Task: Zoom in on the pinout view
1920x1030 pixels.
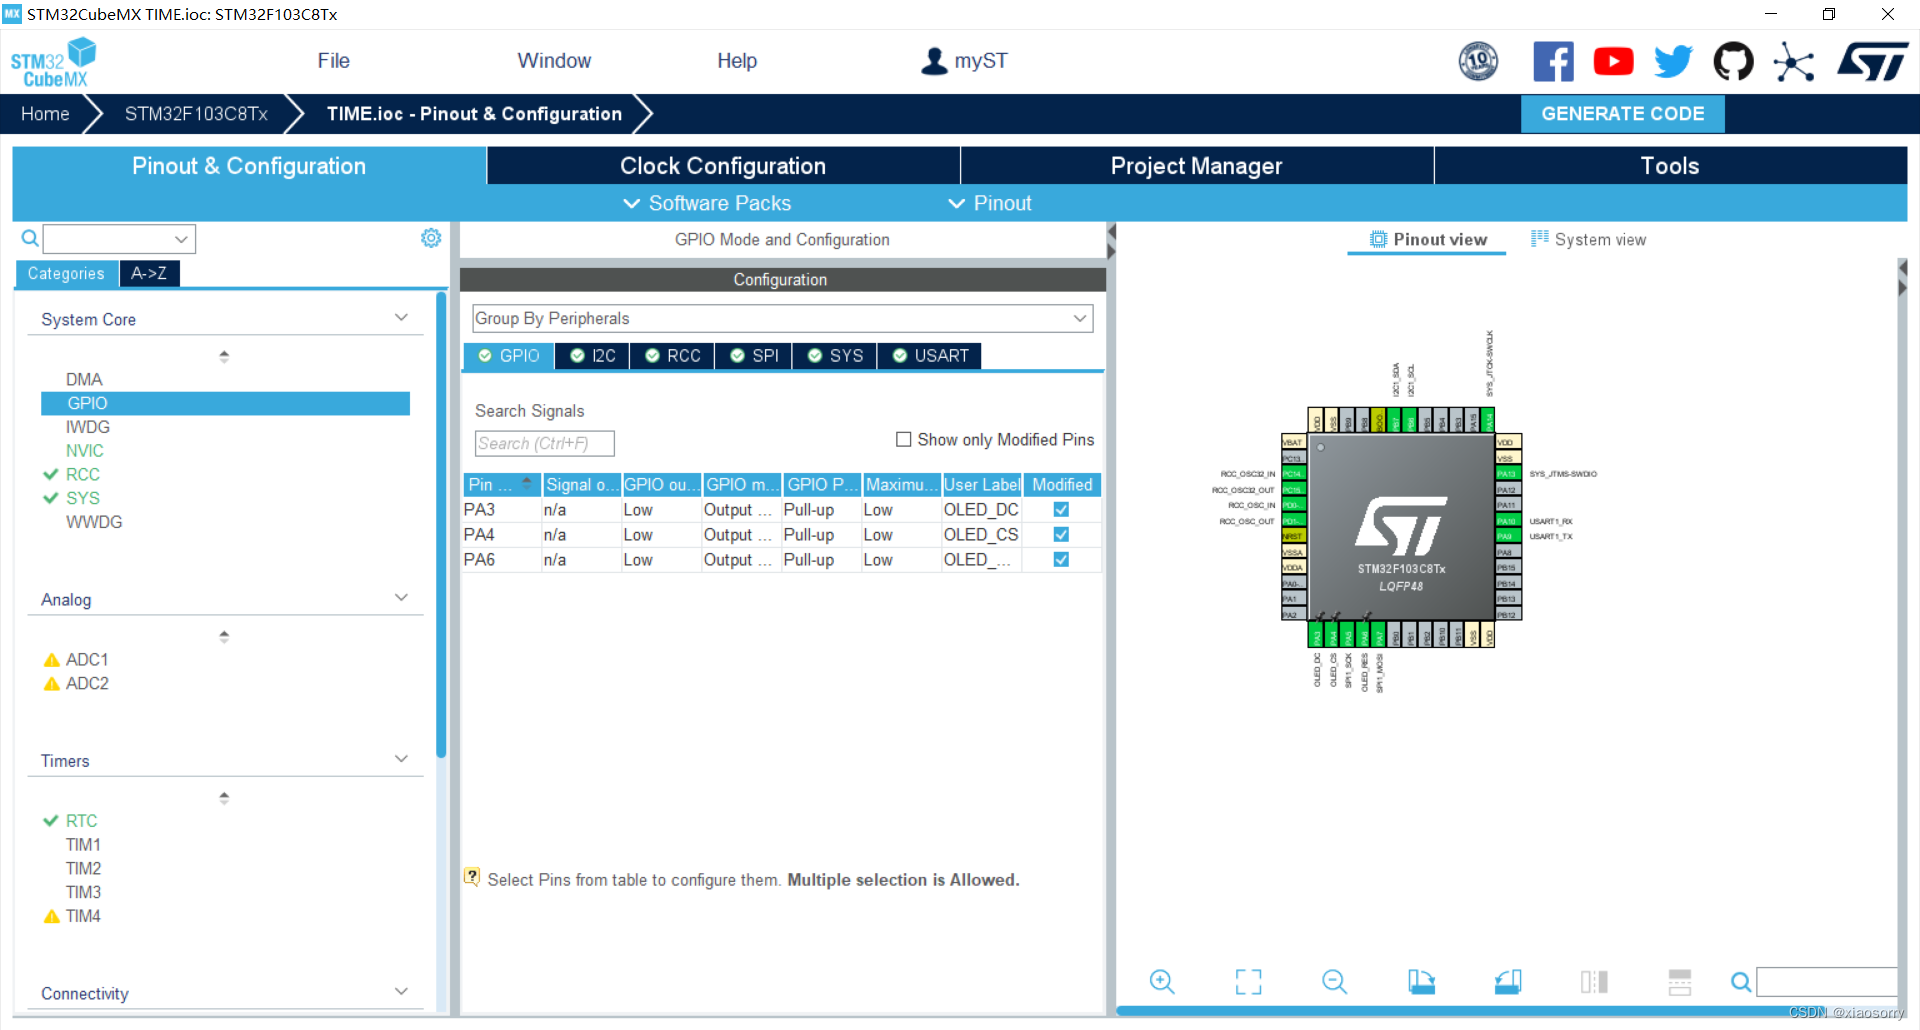Action: (1161, 982)
